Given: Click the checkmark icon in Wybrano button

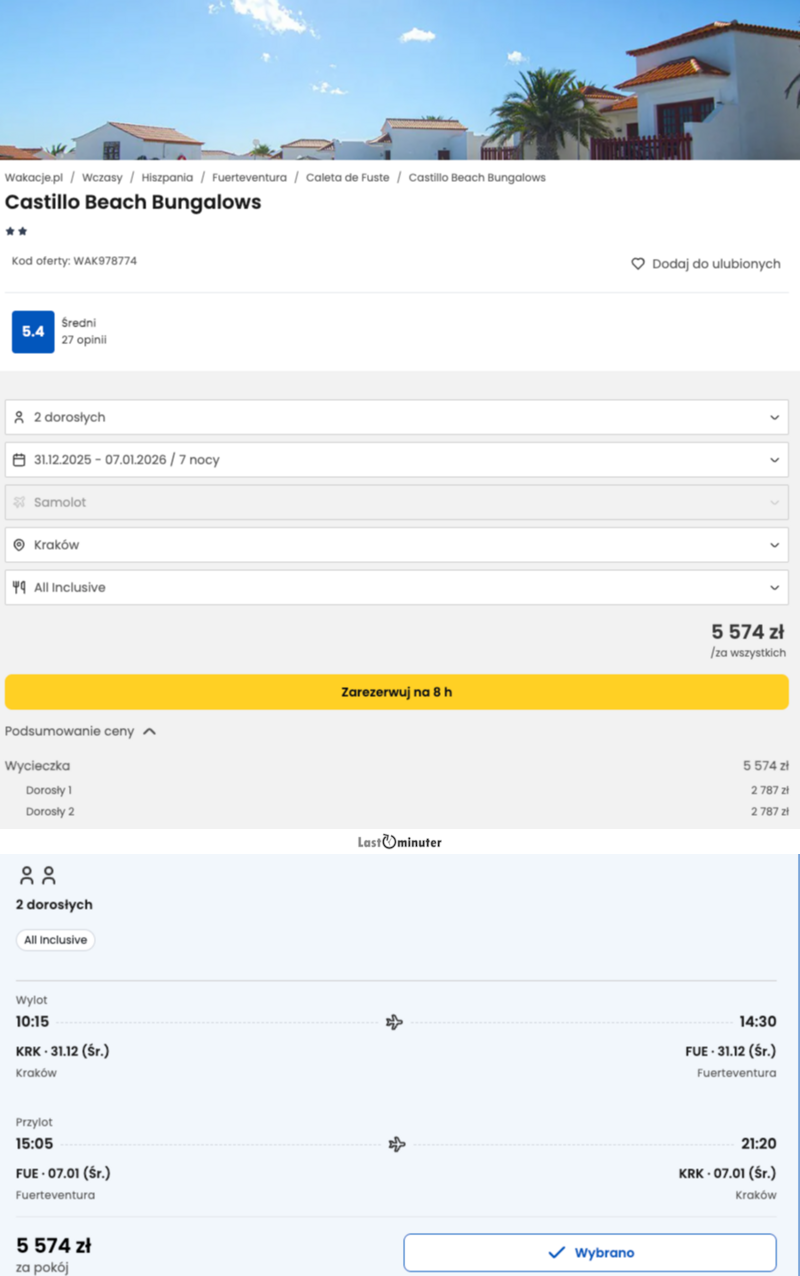Looking at the screenshot, I should coord(557,1252).
